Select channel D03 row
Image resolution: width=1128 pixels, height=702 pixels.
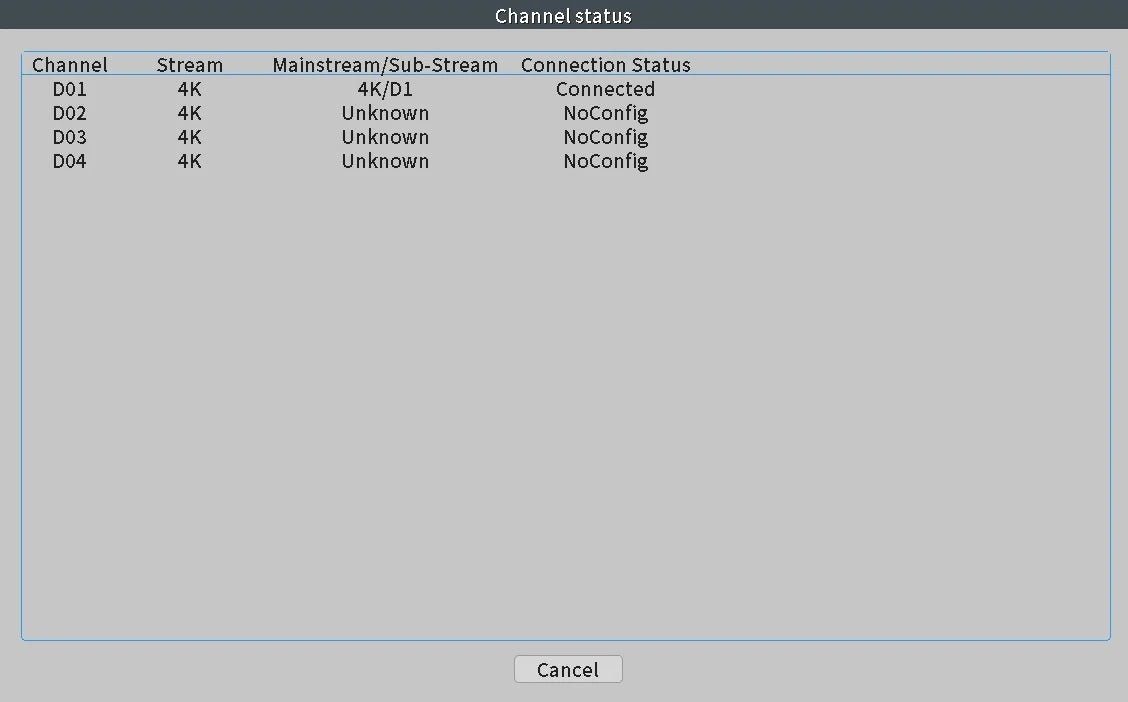[566, 137]
